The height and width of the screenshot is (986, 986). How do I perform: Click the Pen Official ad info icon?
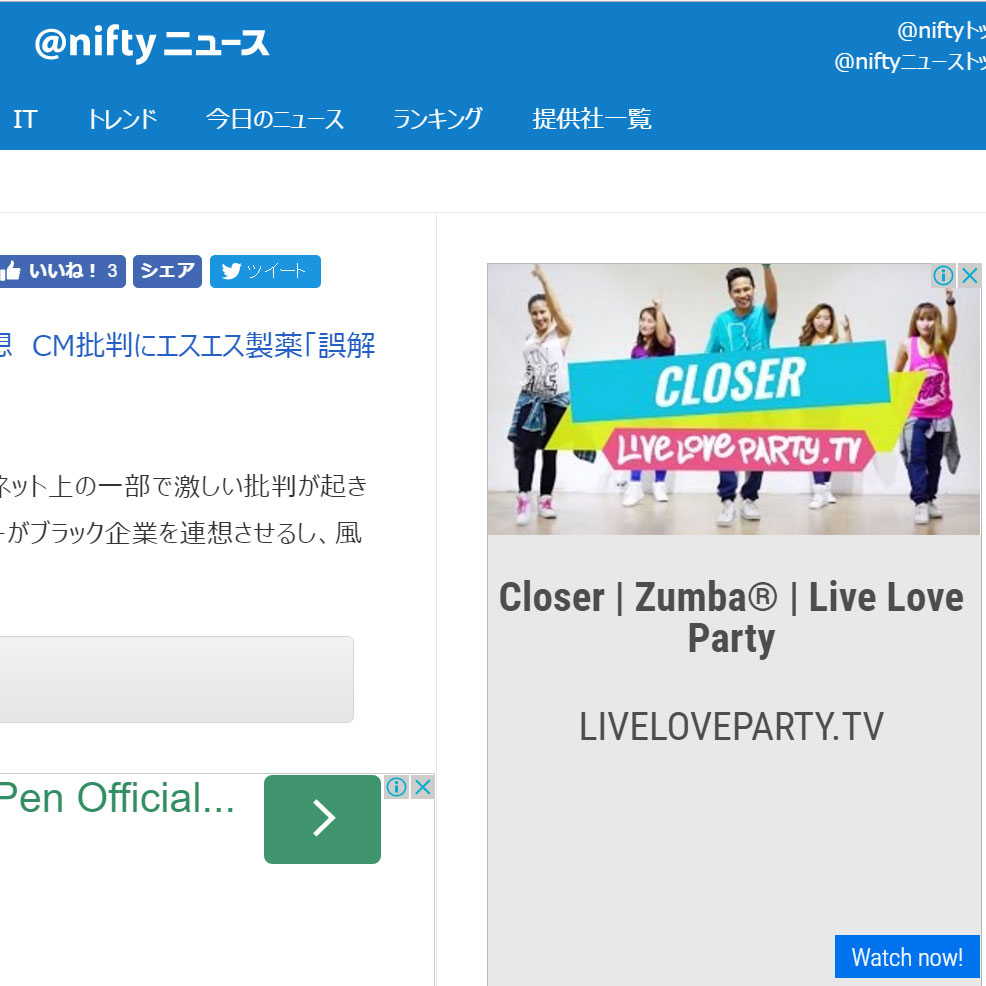[x=396, y=787]
